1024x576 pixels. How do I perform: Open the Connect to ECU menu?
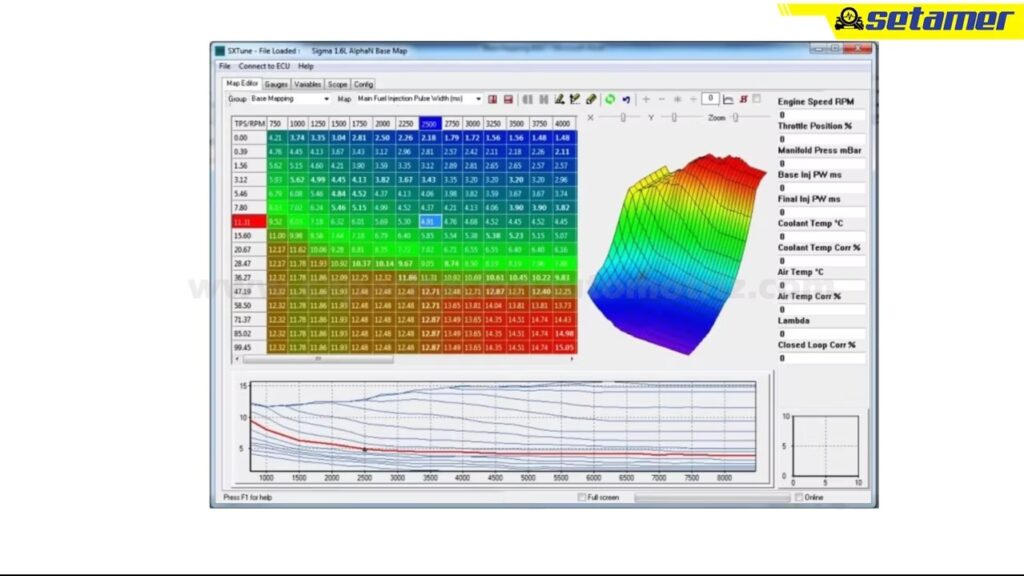coord(265,66)
